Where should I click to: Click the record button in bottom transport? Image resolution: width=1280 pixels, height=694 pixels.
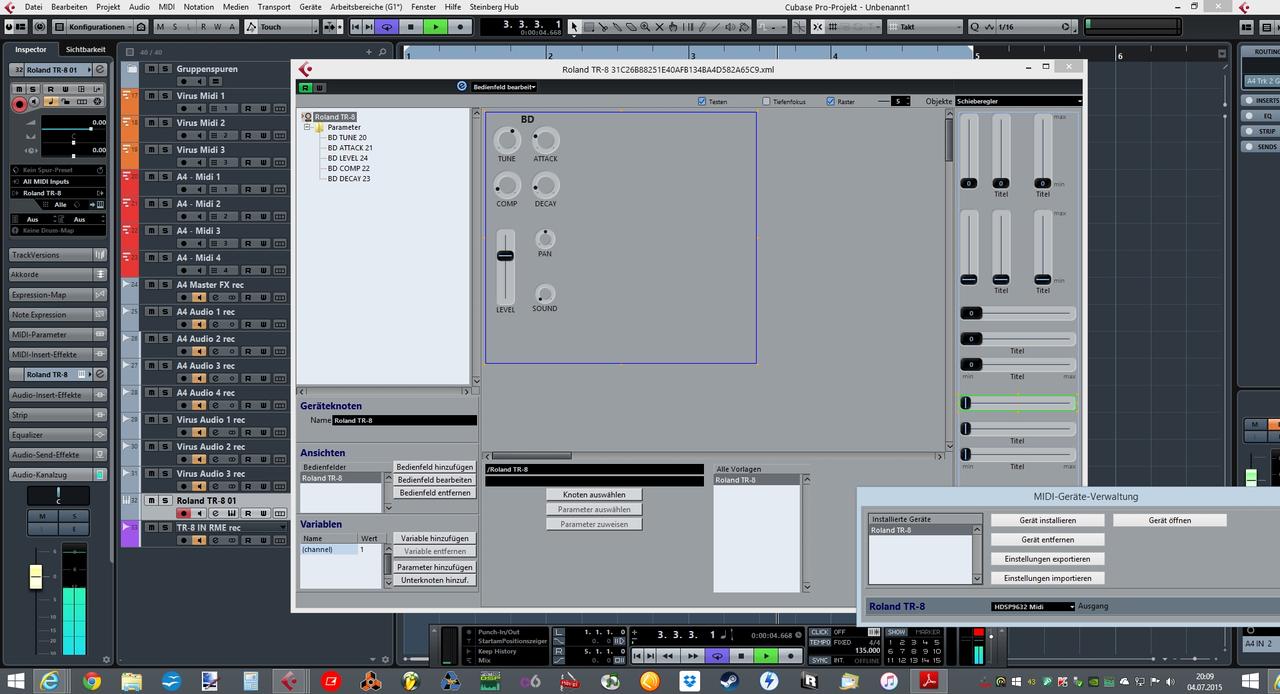click(790, 656)
